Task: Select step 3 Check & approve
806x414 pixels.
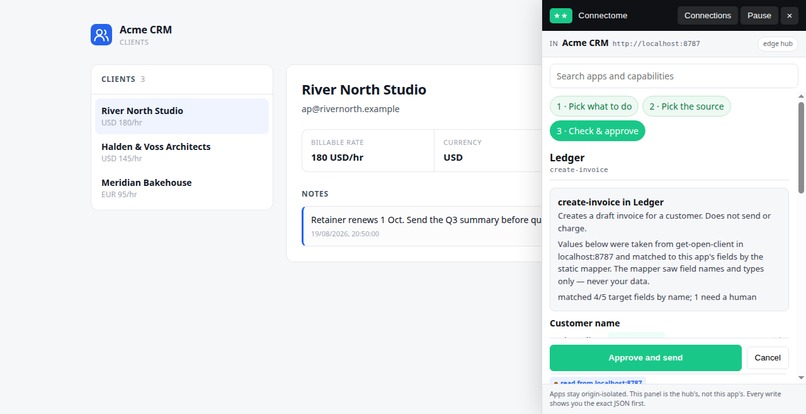Action: click(597, 131)
